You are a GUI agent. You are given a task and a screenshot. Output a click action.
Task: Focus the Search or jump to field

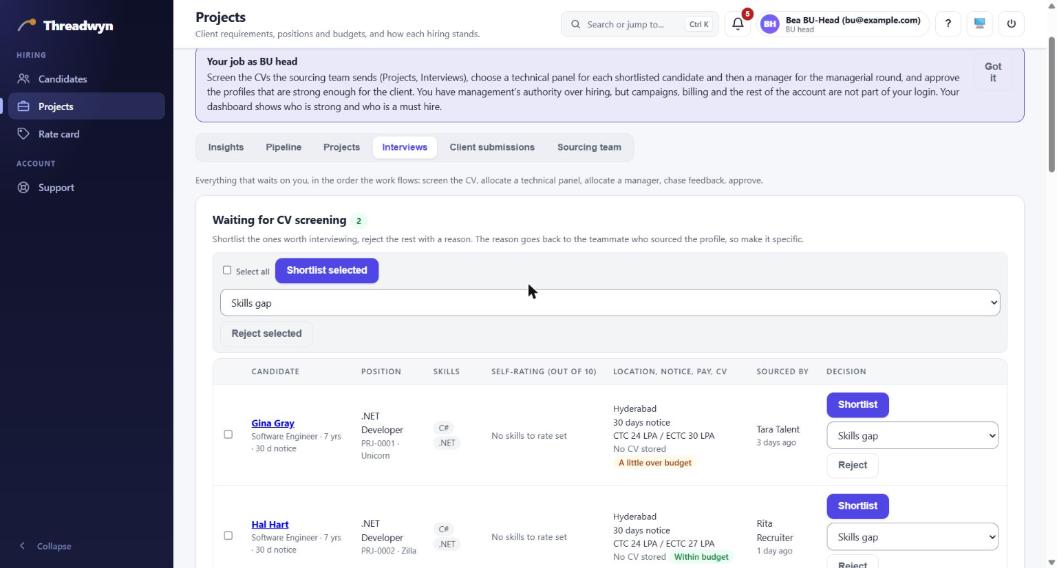tap(639, 24)
